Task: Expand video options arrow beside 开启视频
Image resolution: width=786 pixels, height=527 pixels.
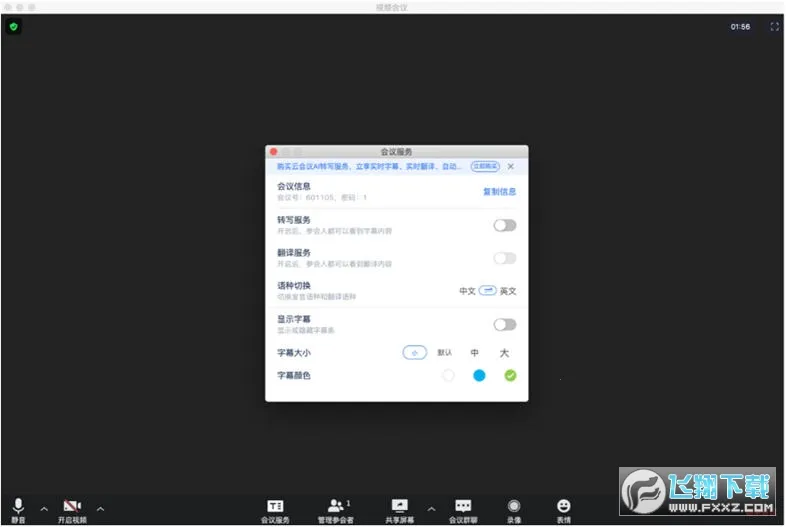Action: point(99,509)
